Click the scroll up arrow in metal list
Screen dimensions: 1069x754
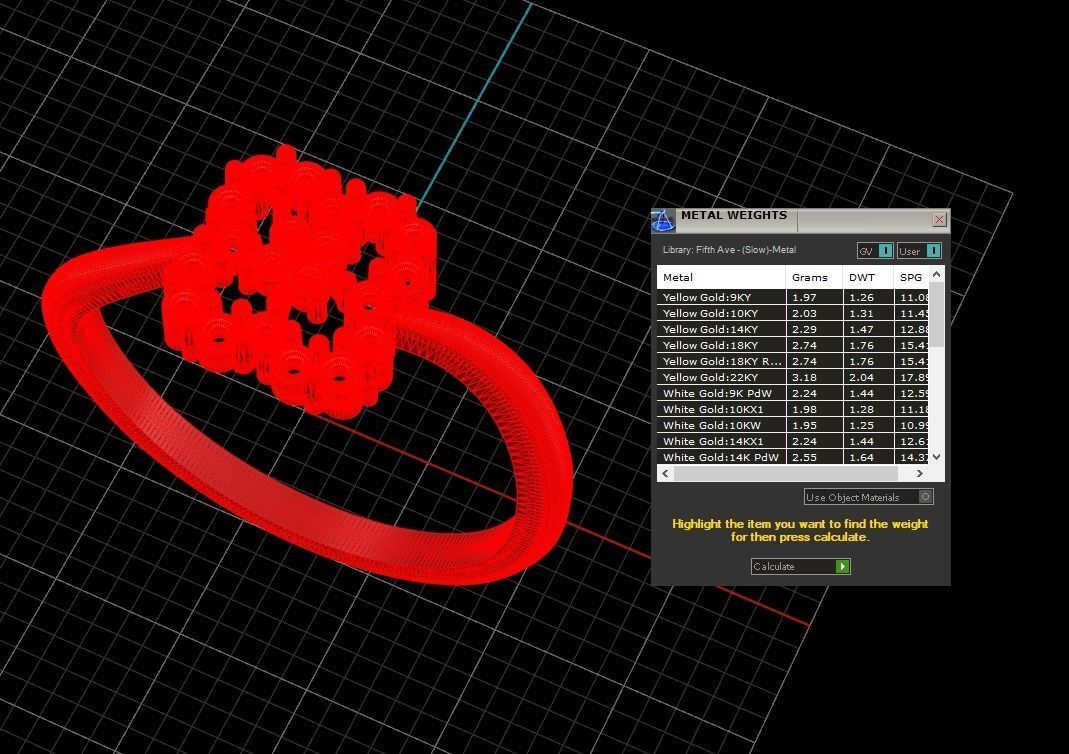937,274
